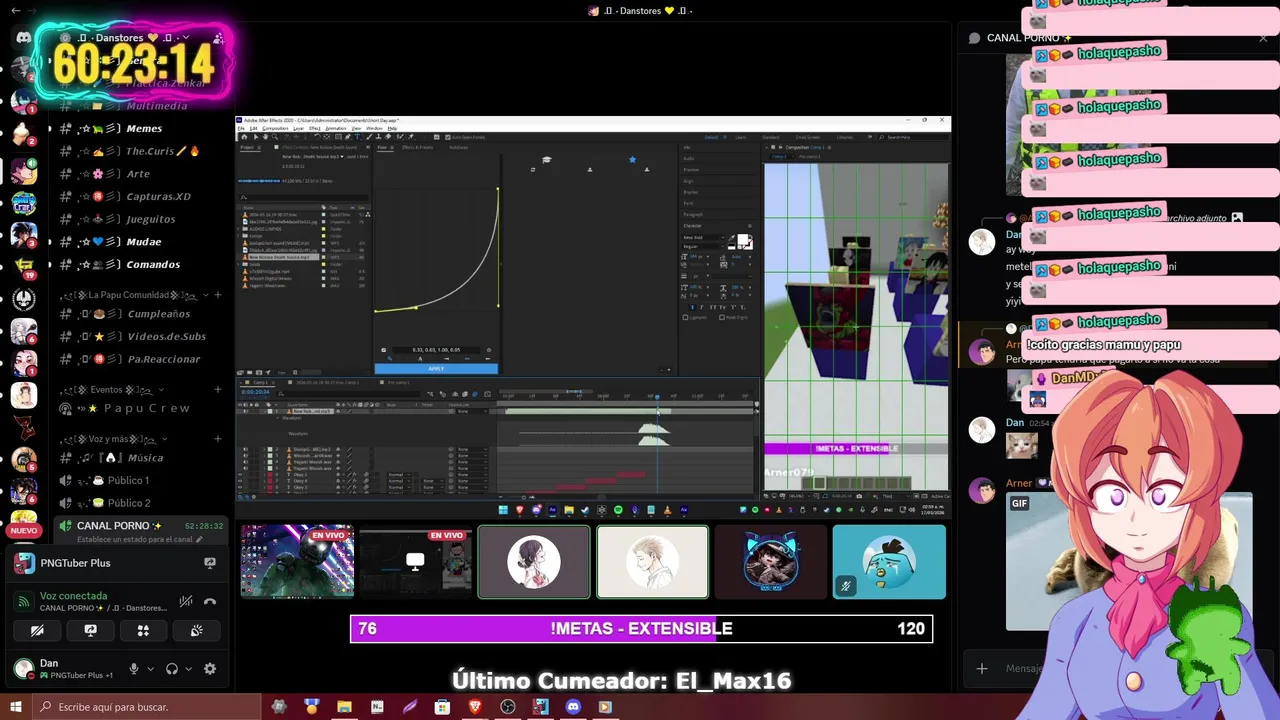This screenshot has width=1280, height=720.
Task: Open Discord from taskbar
Action: (573, 707)
